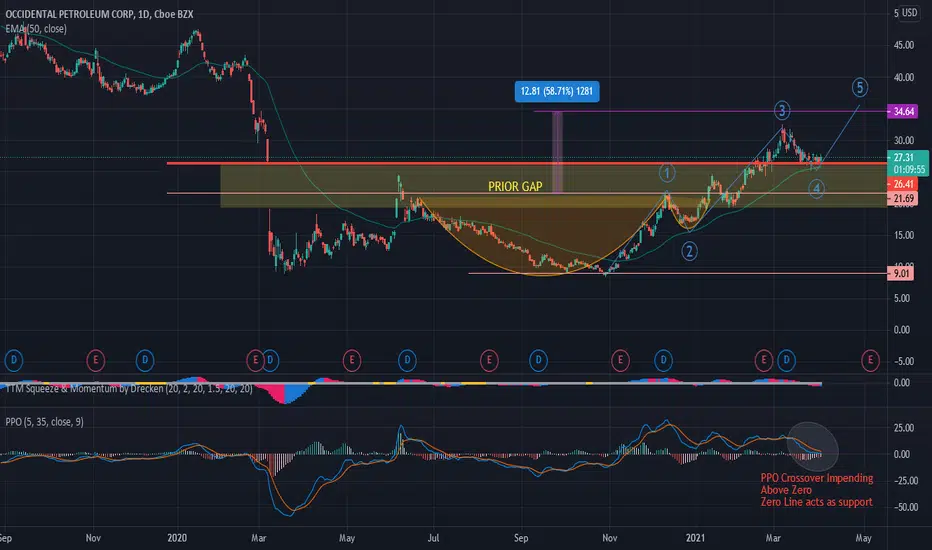The image size is (932, 550).
Task: Click the dividend marker for Mar 2020
Action: pos(270,360)
